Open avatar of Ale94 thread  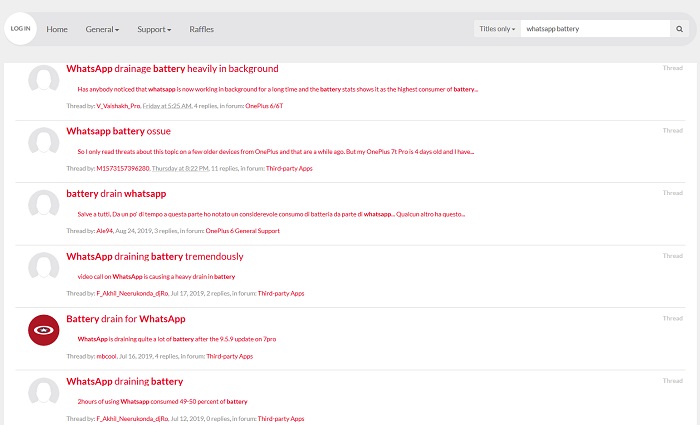44,205
